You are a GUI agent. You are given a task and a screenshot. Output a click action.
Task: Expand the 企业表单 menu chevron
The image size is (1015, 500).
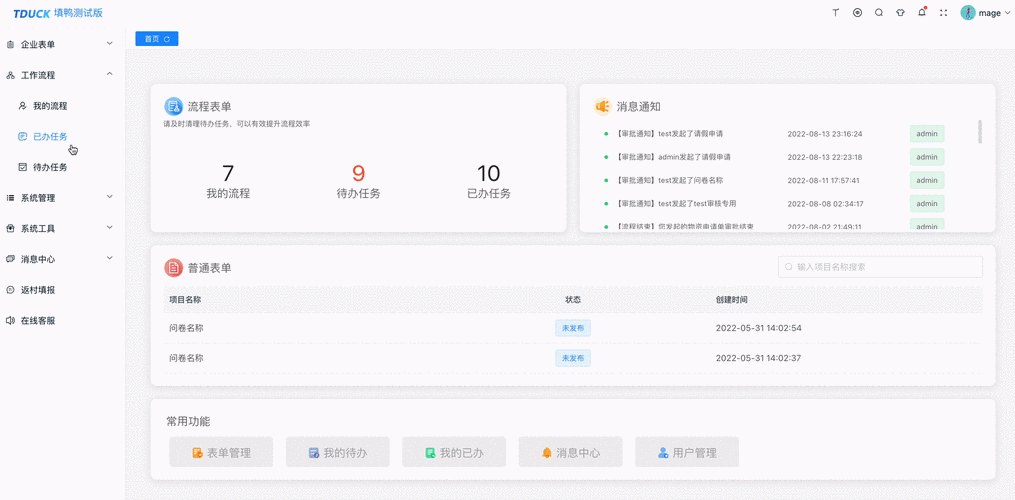(109, 44)
